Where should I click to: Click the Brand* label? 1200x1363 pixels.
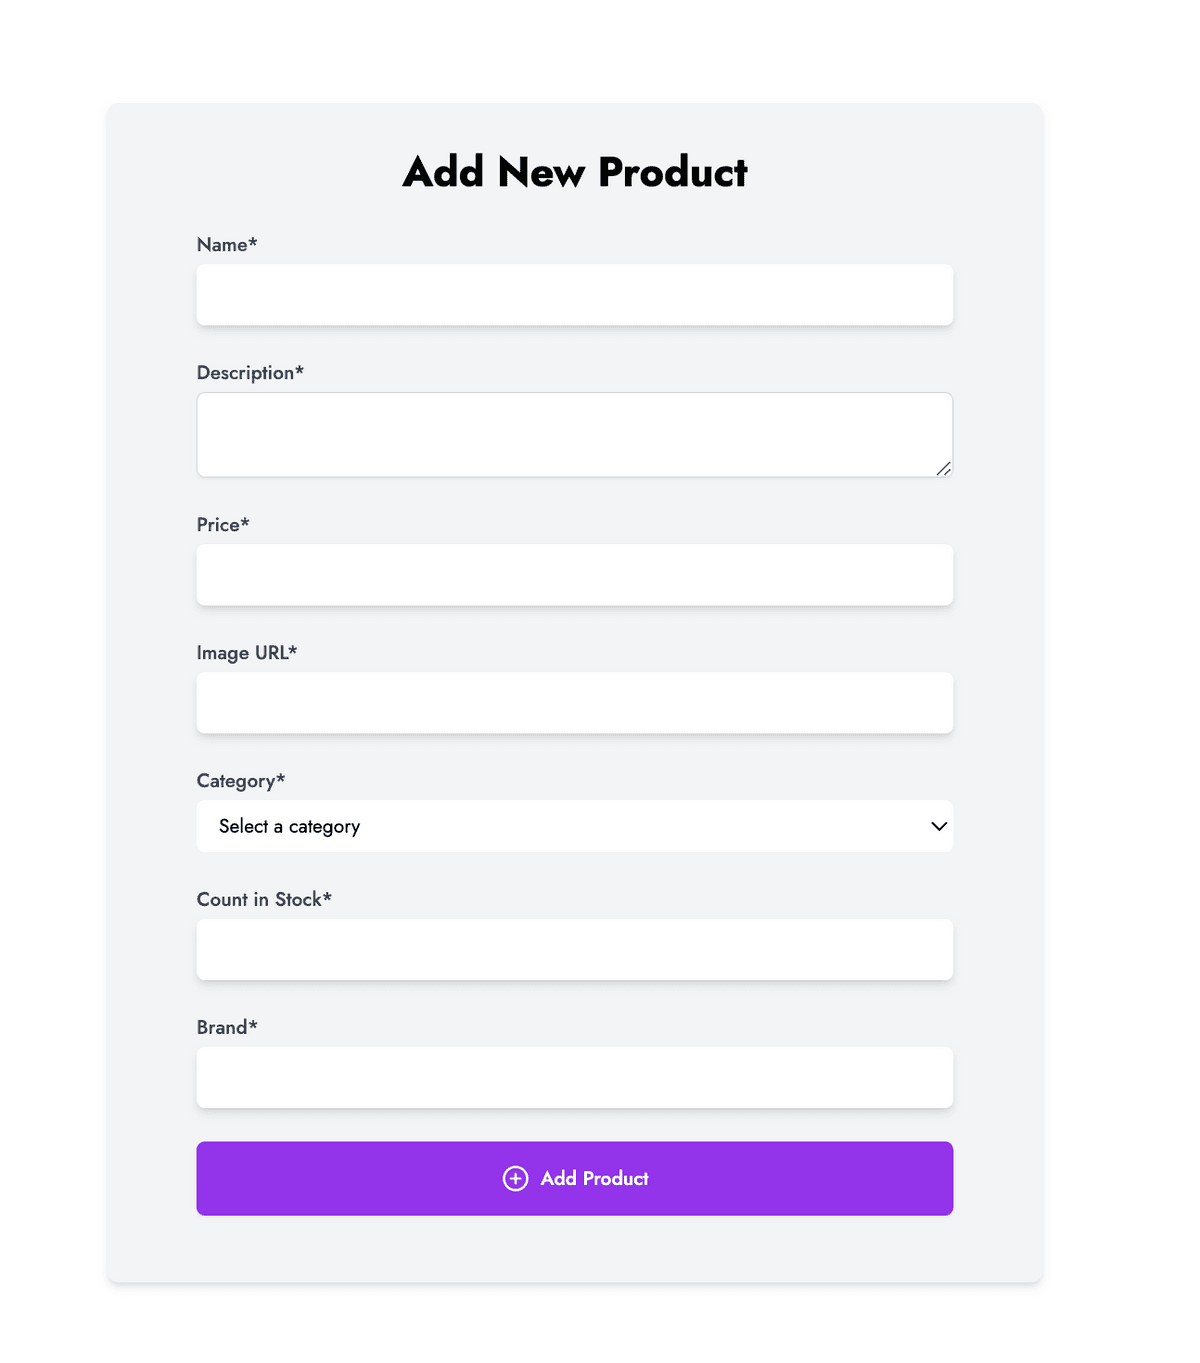coord(227,1027)
